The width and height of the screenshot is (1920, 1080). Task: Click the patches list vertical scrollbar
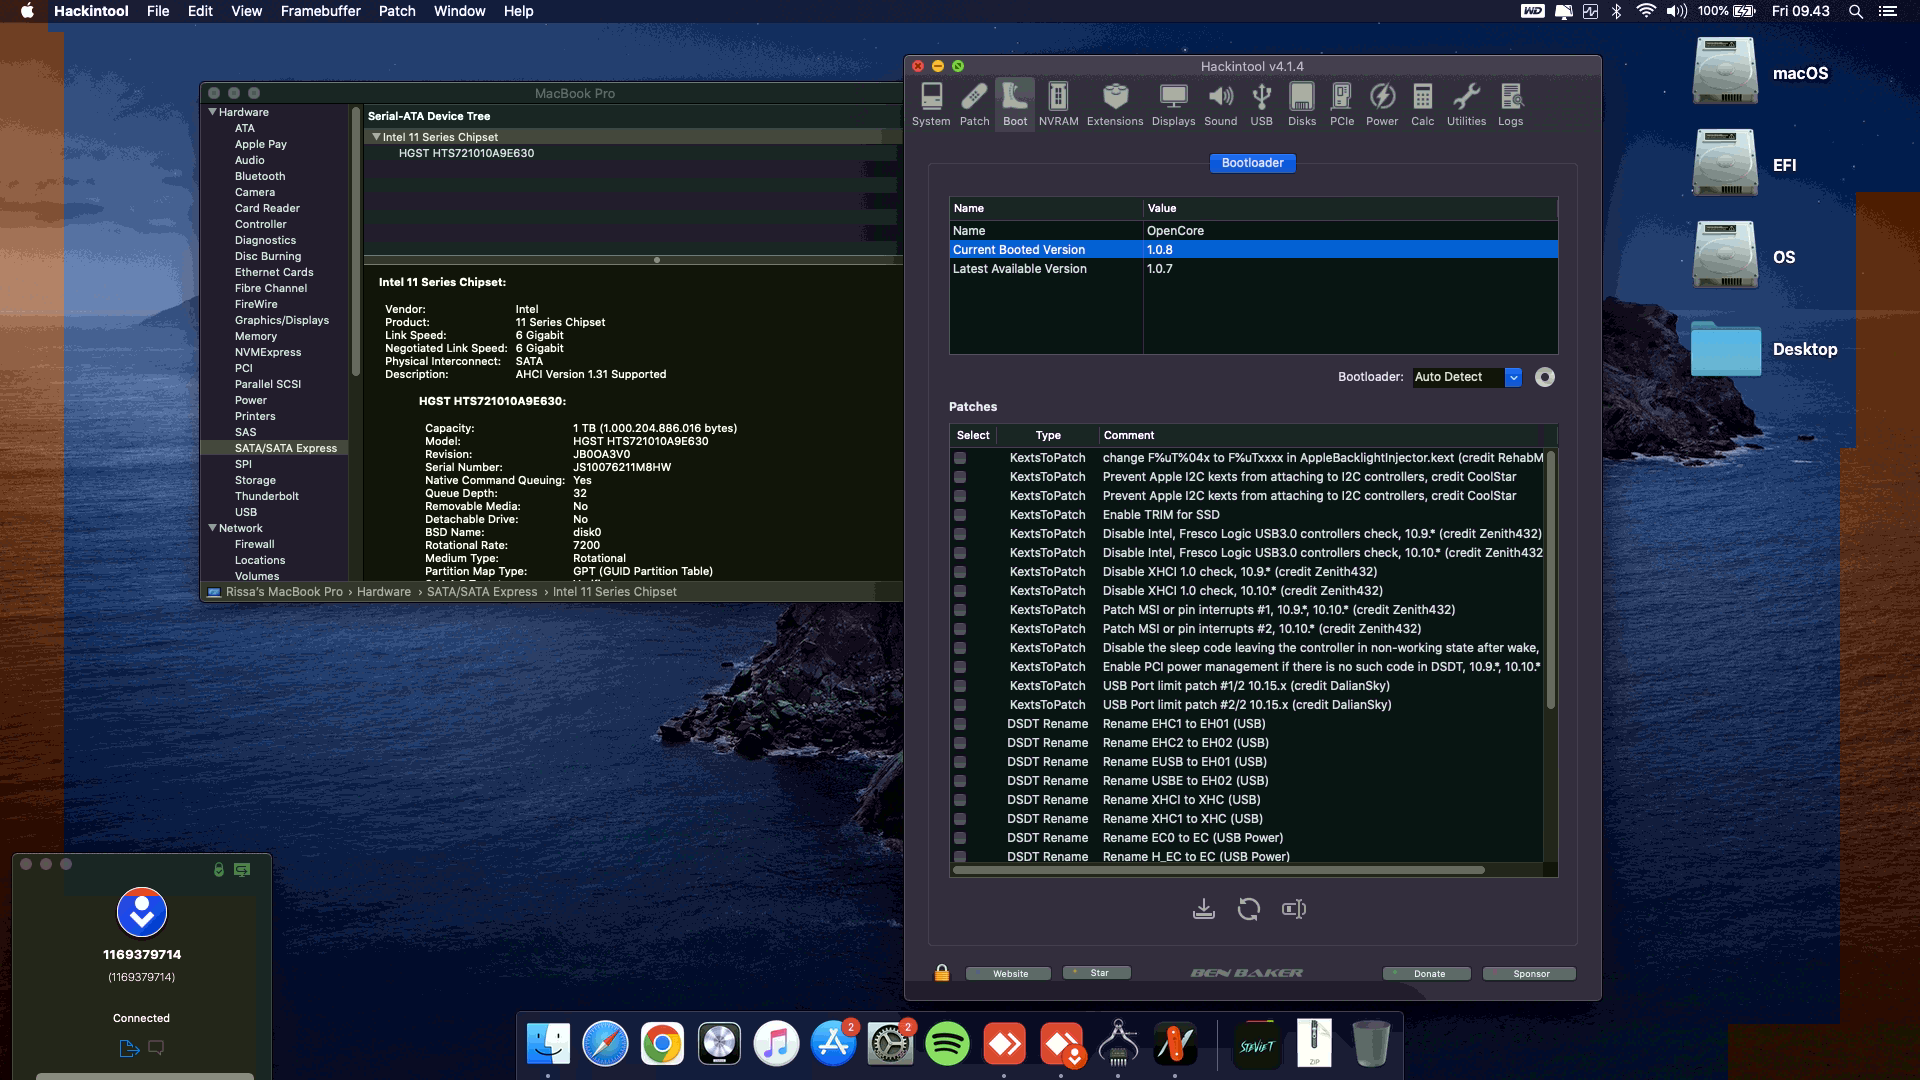(x=1551, y=580)
